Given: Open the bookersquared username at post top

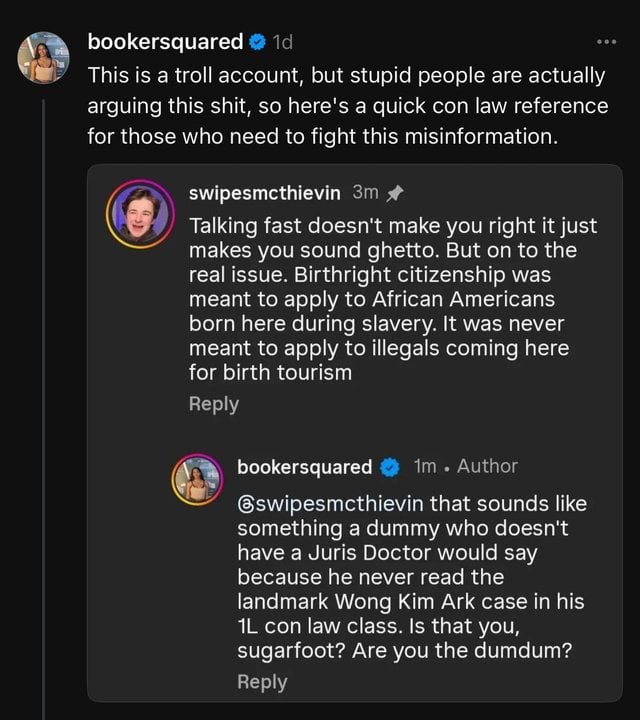Looking at the screenshot, I should 165,42.
